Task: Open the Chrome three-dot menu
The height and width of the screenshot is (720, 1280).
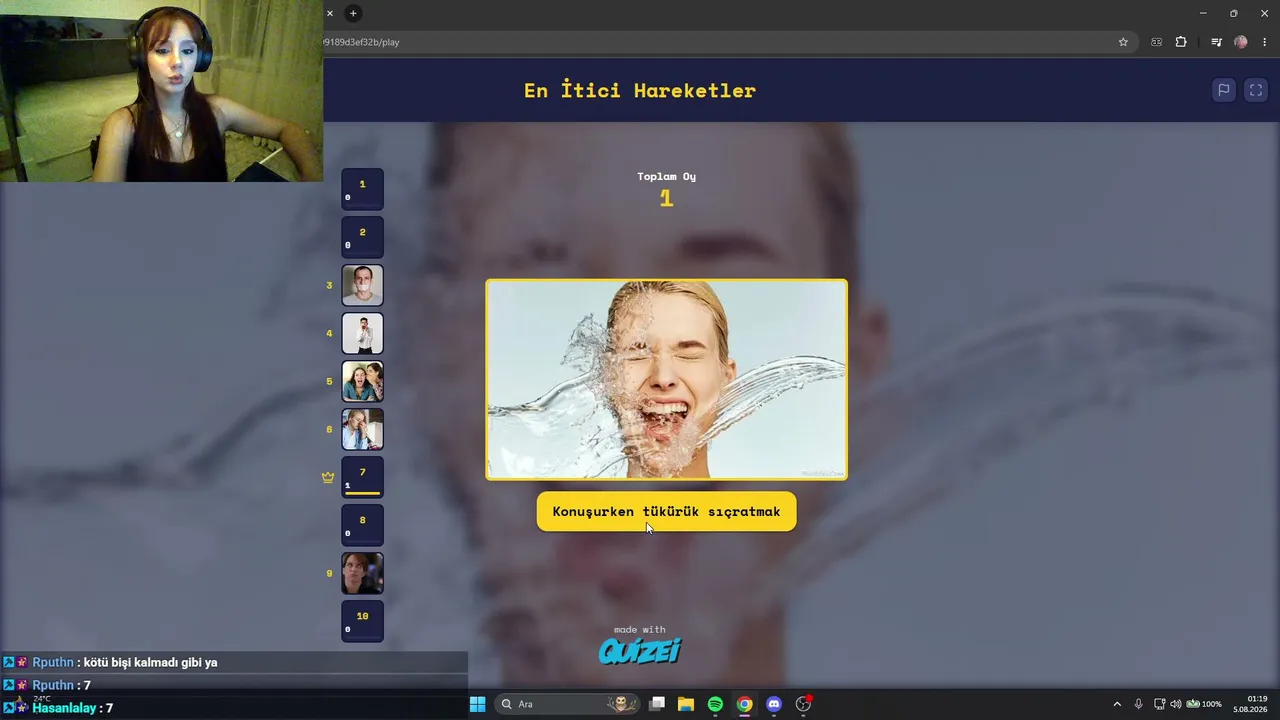Action: (1265, 42)
